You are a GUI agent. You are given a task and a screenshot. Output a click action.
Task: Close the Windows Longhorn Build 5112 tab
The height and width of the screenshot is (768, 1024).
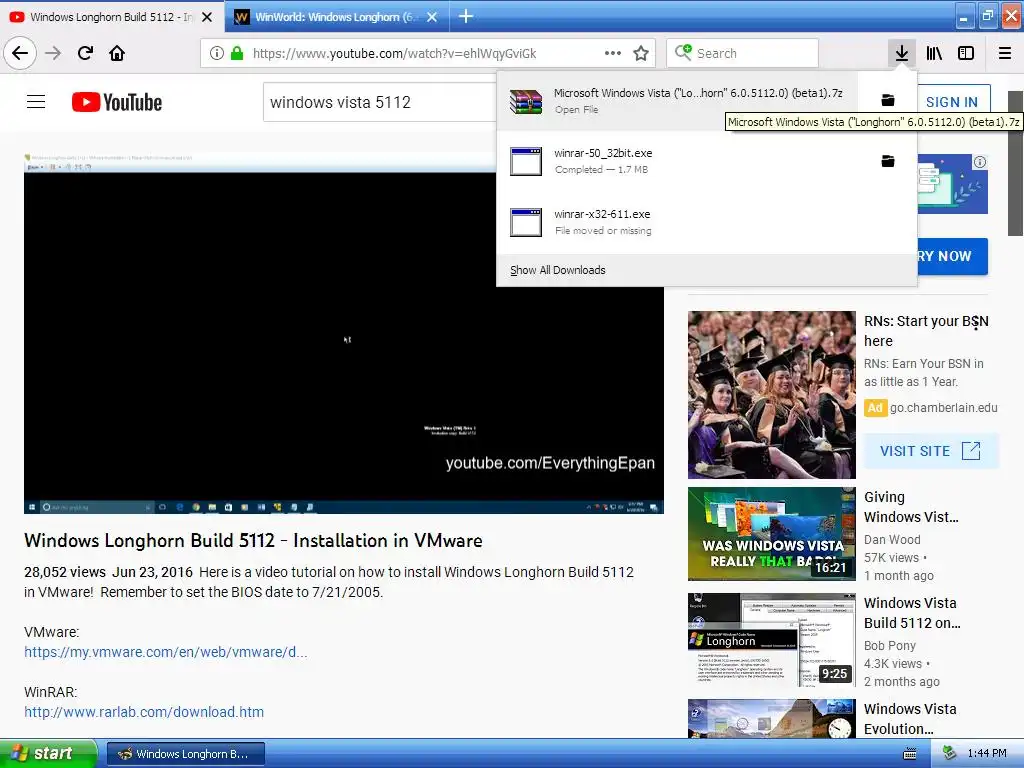[207, 17]
